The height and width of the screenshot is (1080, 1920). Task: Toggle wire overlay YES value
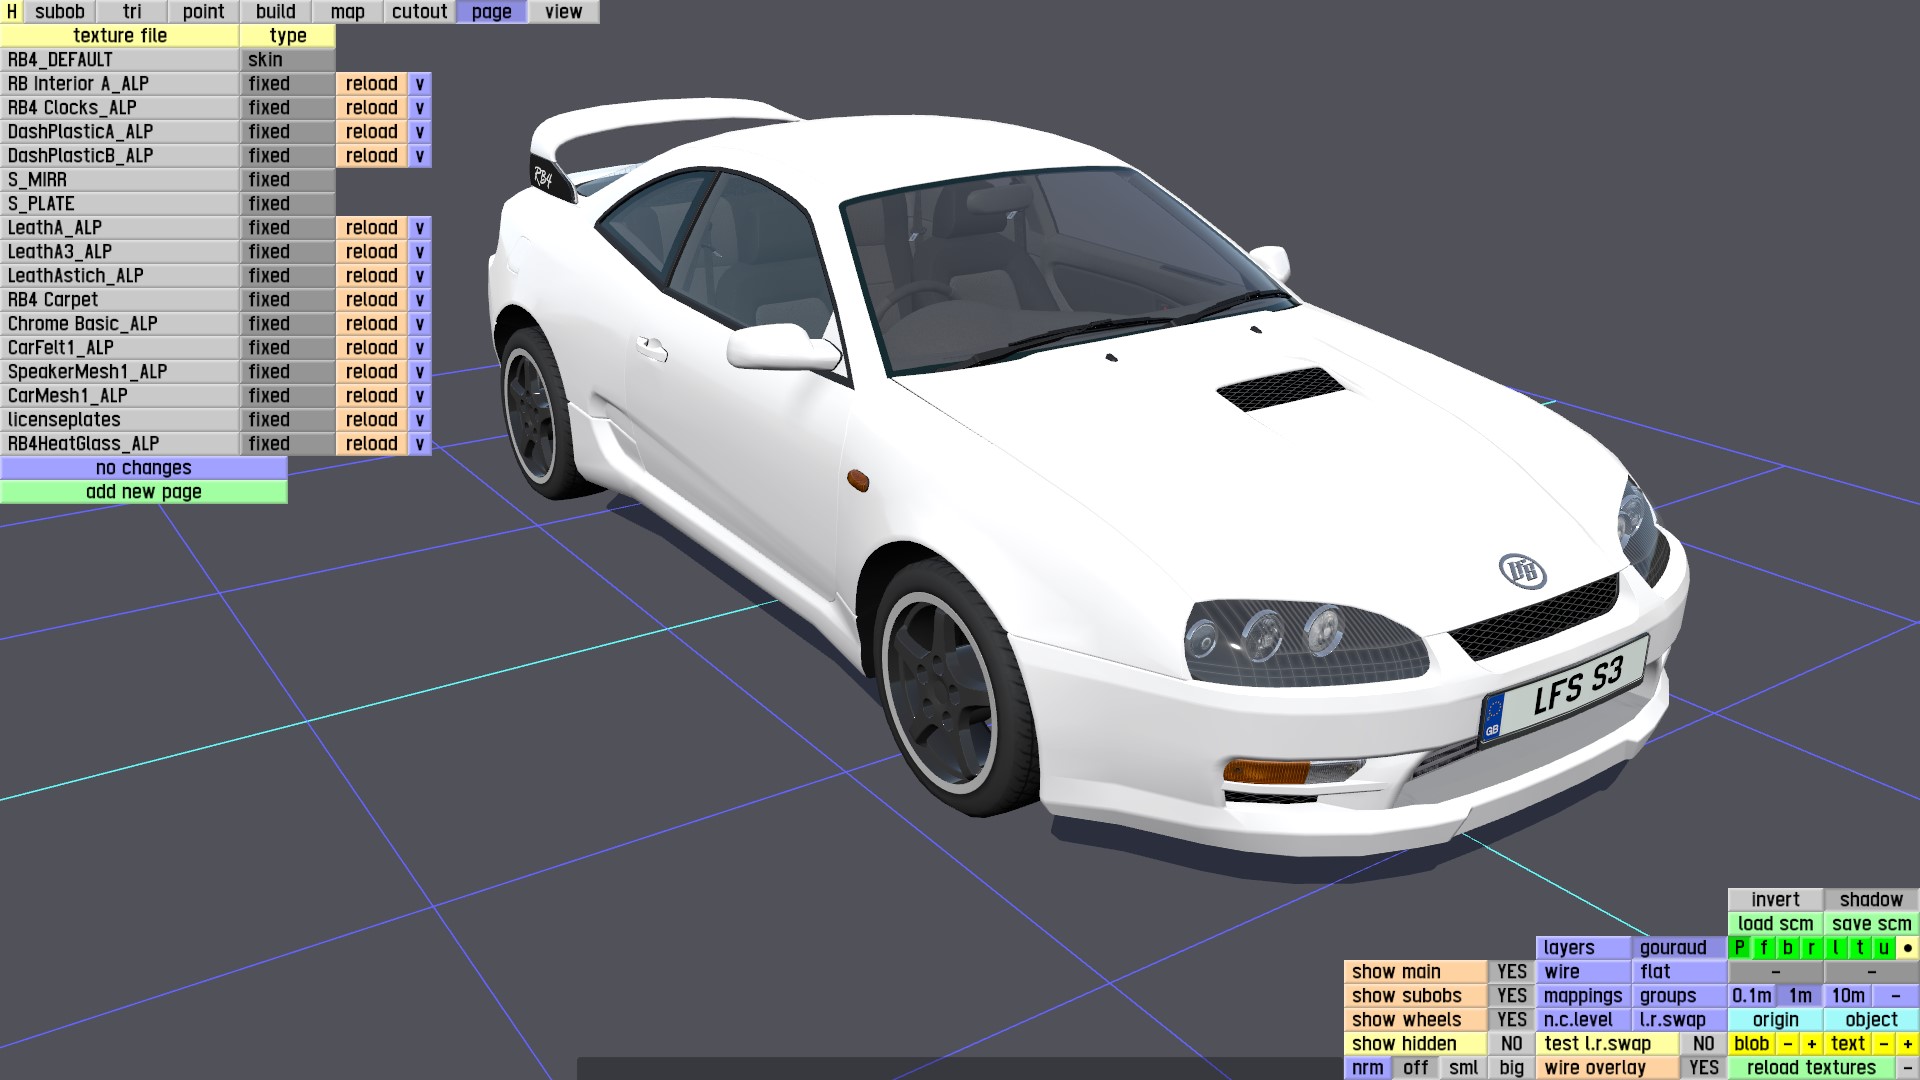(x=1703, y=1068)
